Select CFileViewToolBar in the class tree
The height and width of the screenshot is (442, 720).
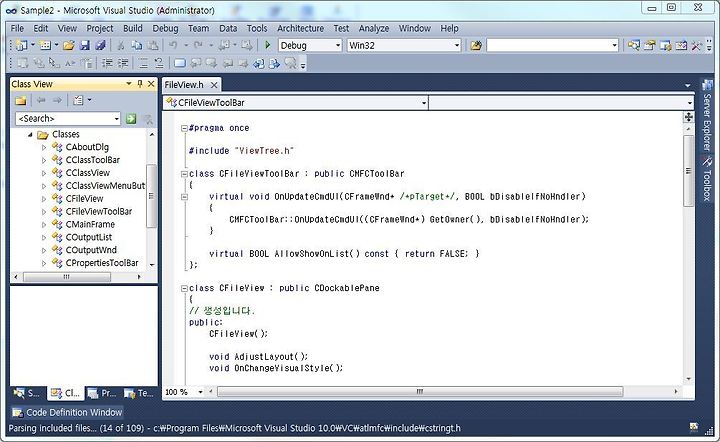99,212
